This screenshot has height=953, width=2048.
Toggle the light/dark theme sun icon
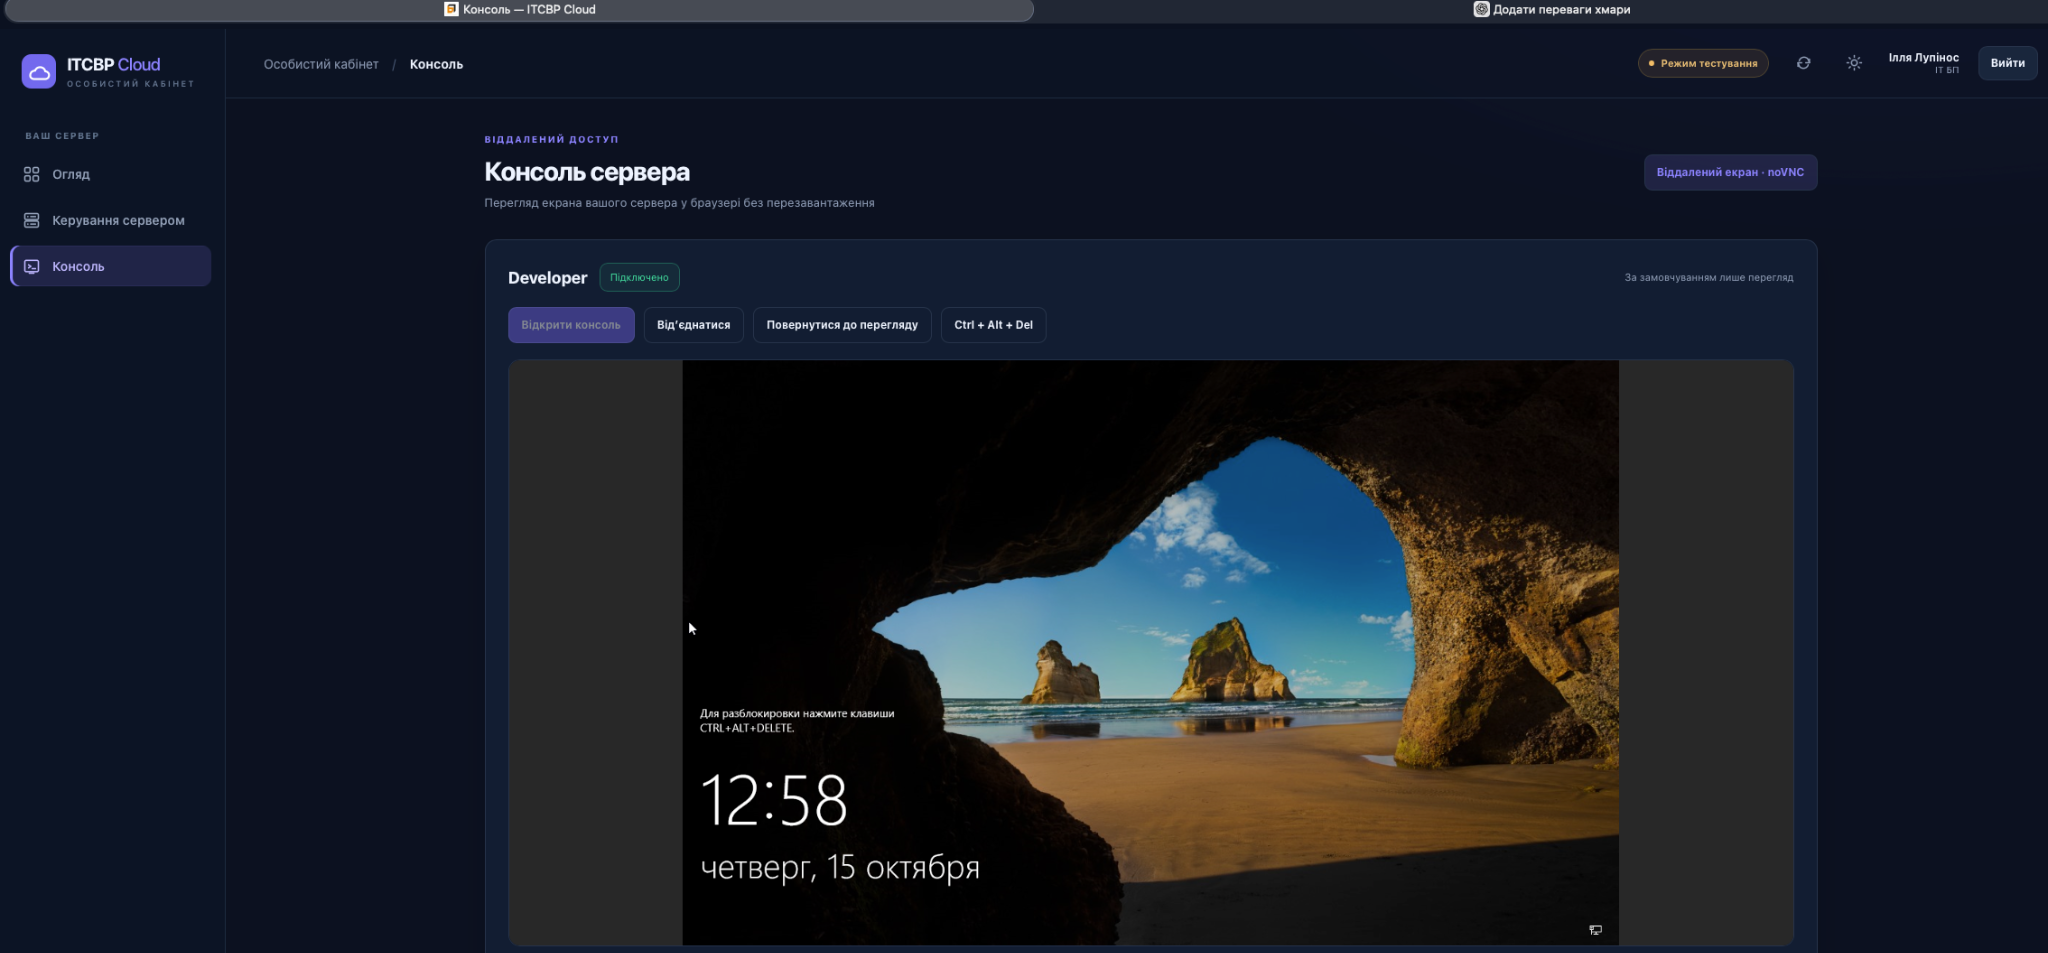point(1854,63)
